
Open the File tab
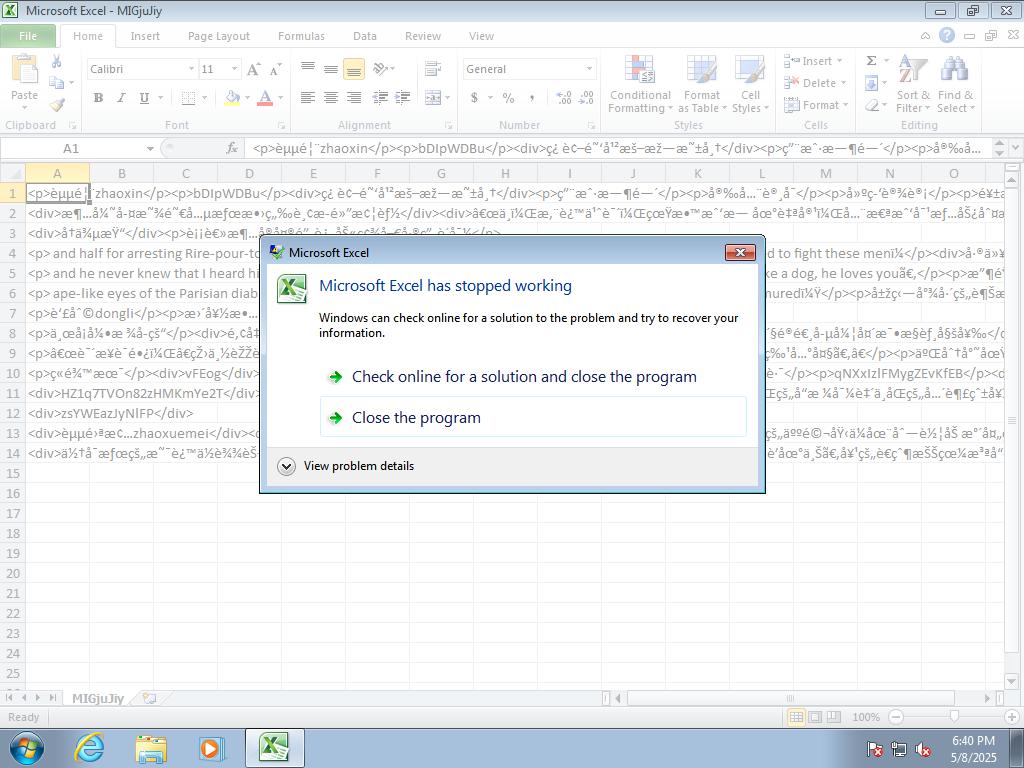pos(28,36)
